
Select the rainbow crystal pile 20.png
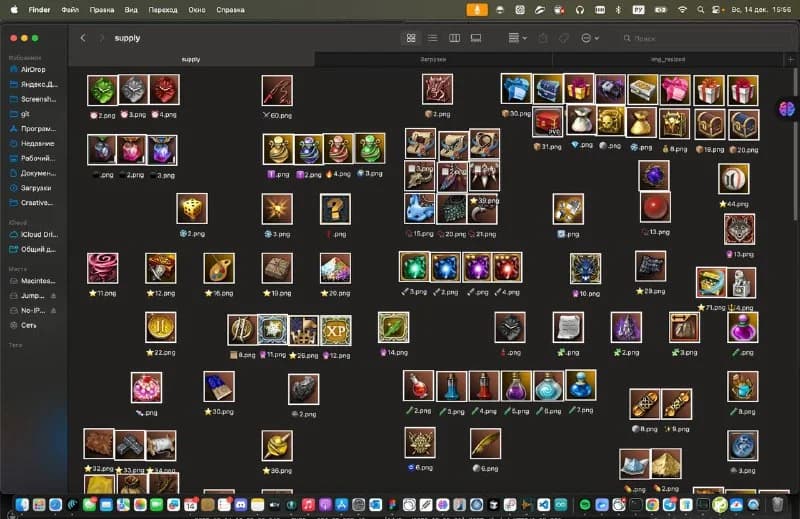point(335,268)
